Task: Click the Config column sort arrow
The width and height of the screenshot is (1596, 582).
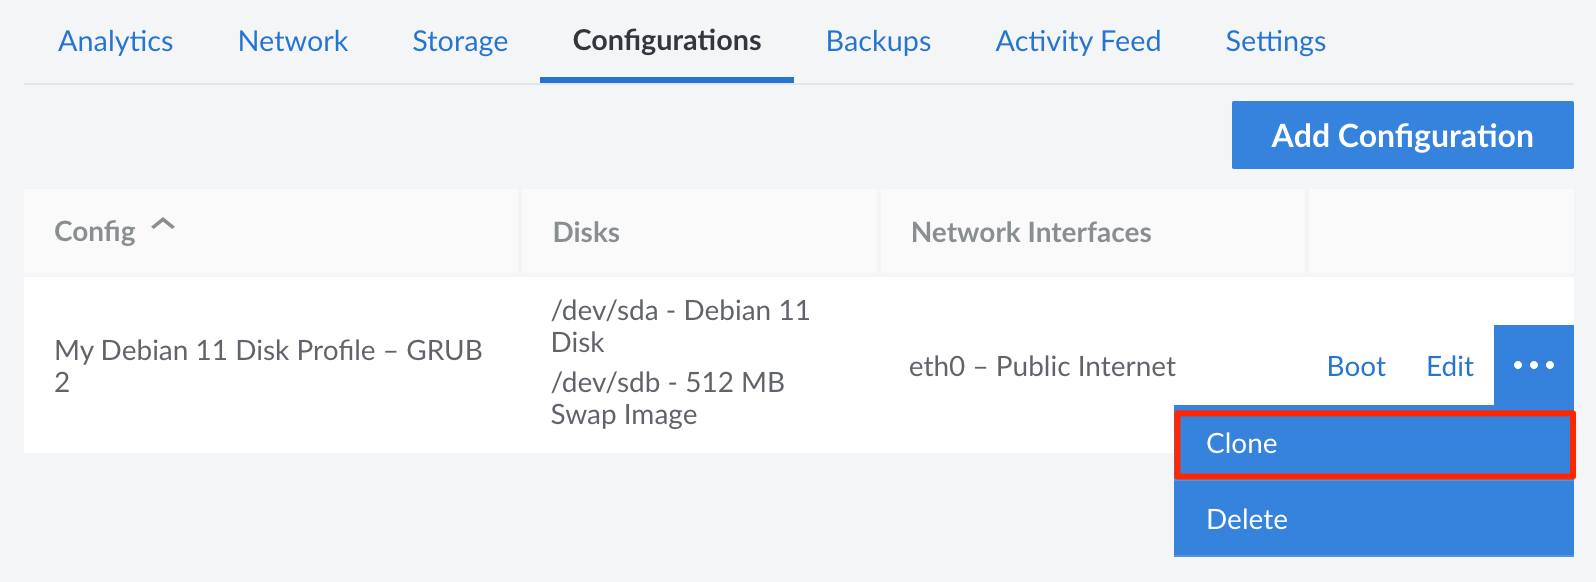Action: [x=163, y=225]
